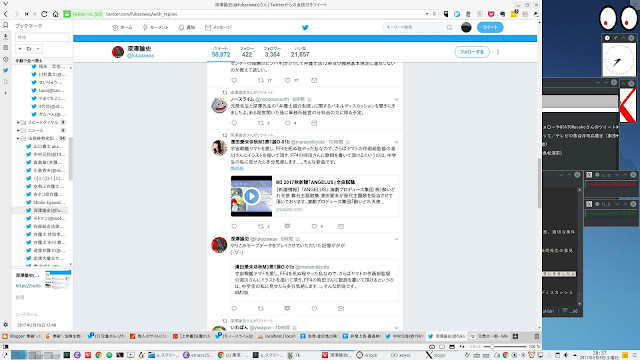
Task: Open the History panel clock icon
Action: tap(5, 59)
